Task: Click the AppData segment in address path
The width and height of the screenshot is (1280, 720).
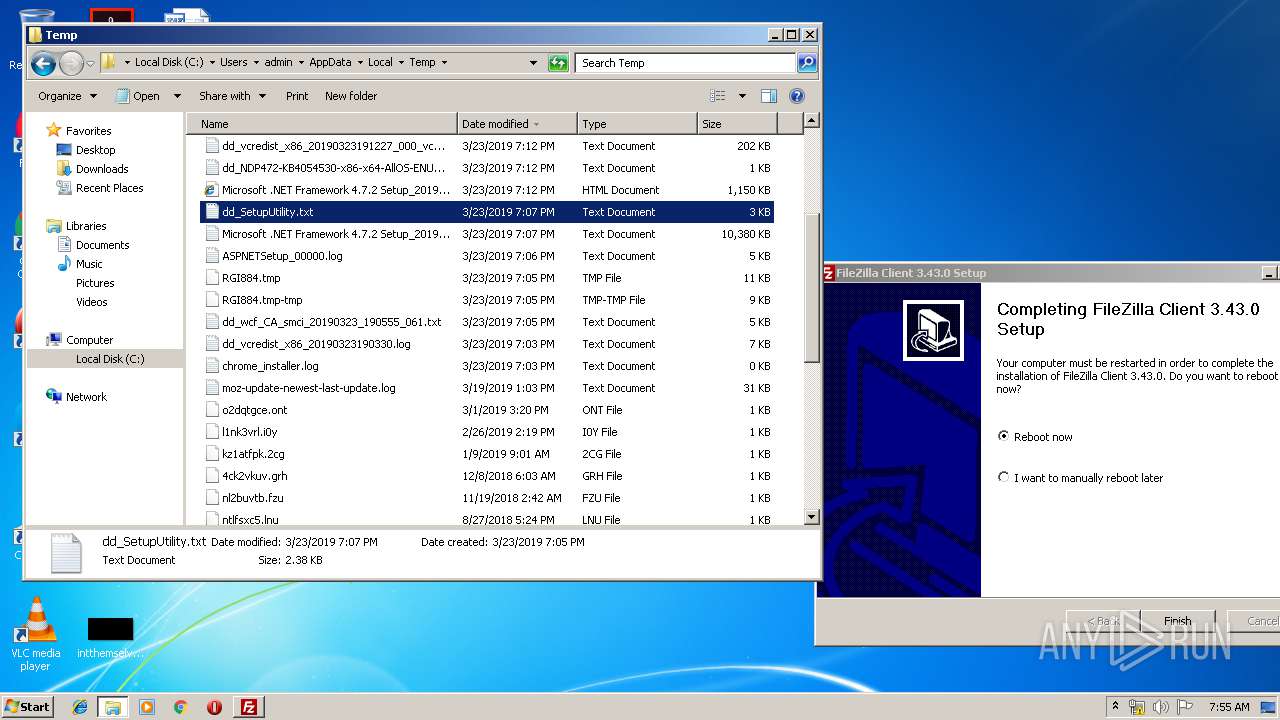Action: point(330,62)
